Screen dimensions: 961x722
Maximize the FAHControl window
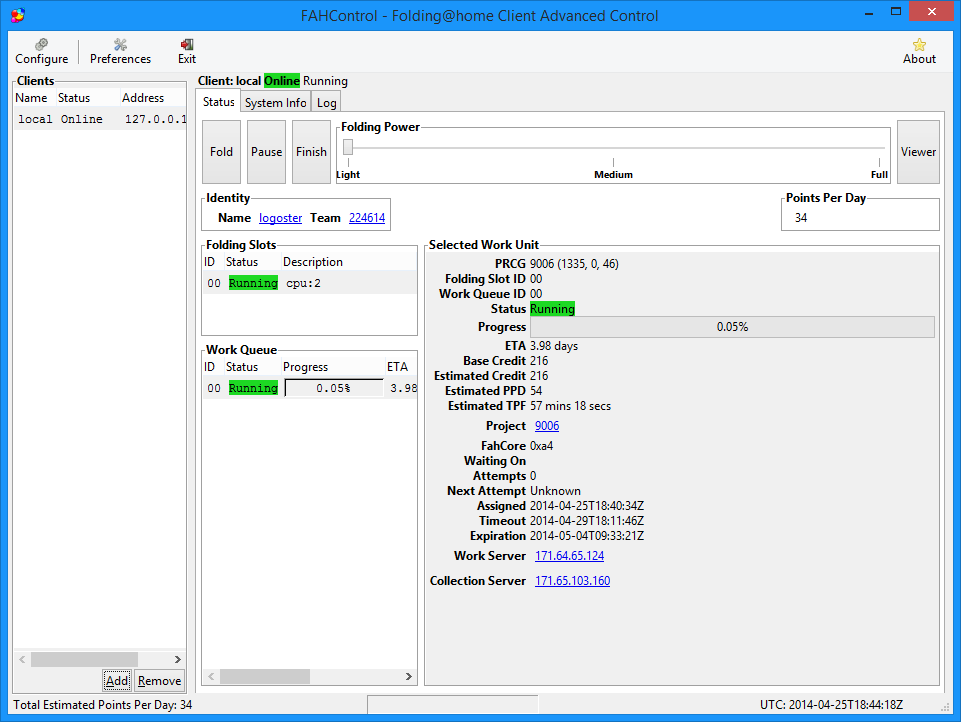coord(895,12)
